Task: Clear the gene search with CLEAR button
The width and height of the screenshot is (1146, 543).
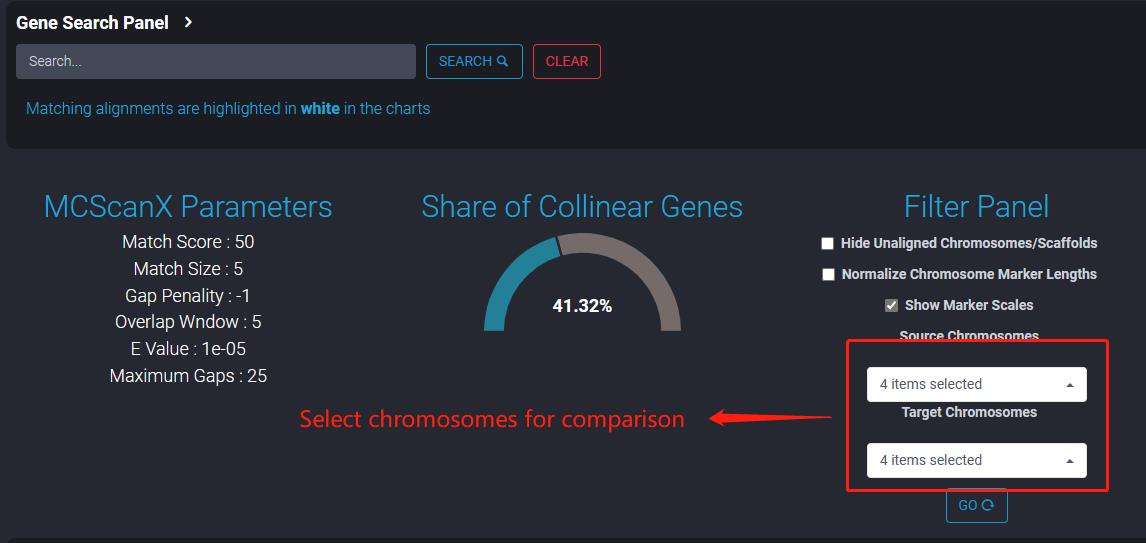Action: click(x=567, y=61)
